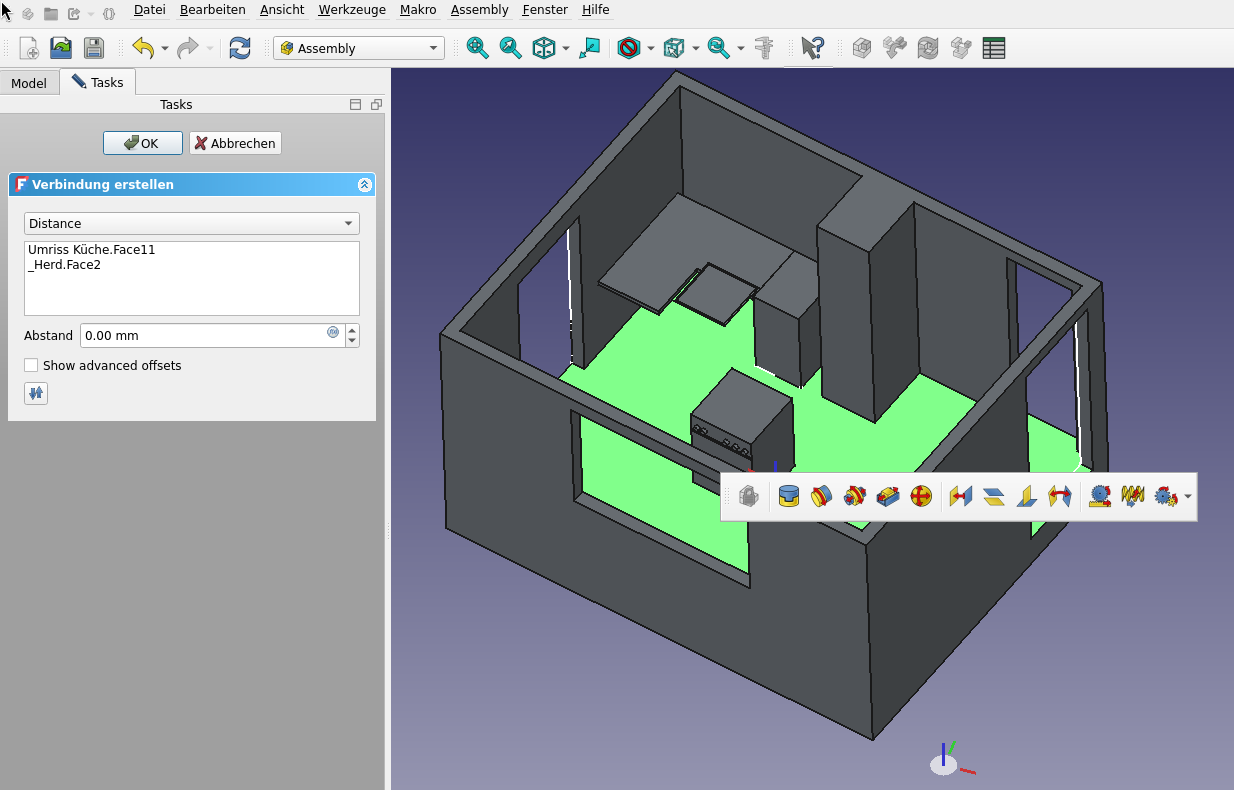
Task: Click the Abstand value input field
Action: coord(203,336)
